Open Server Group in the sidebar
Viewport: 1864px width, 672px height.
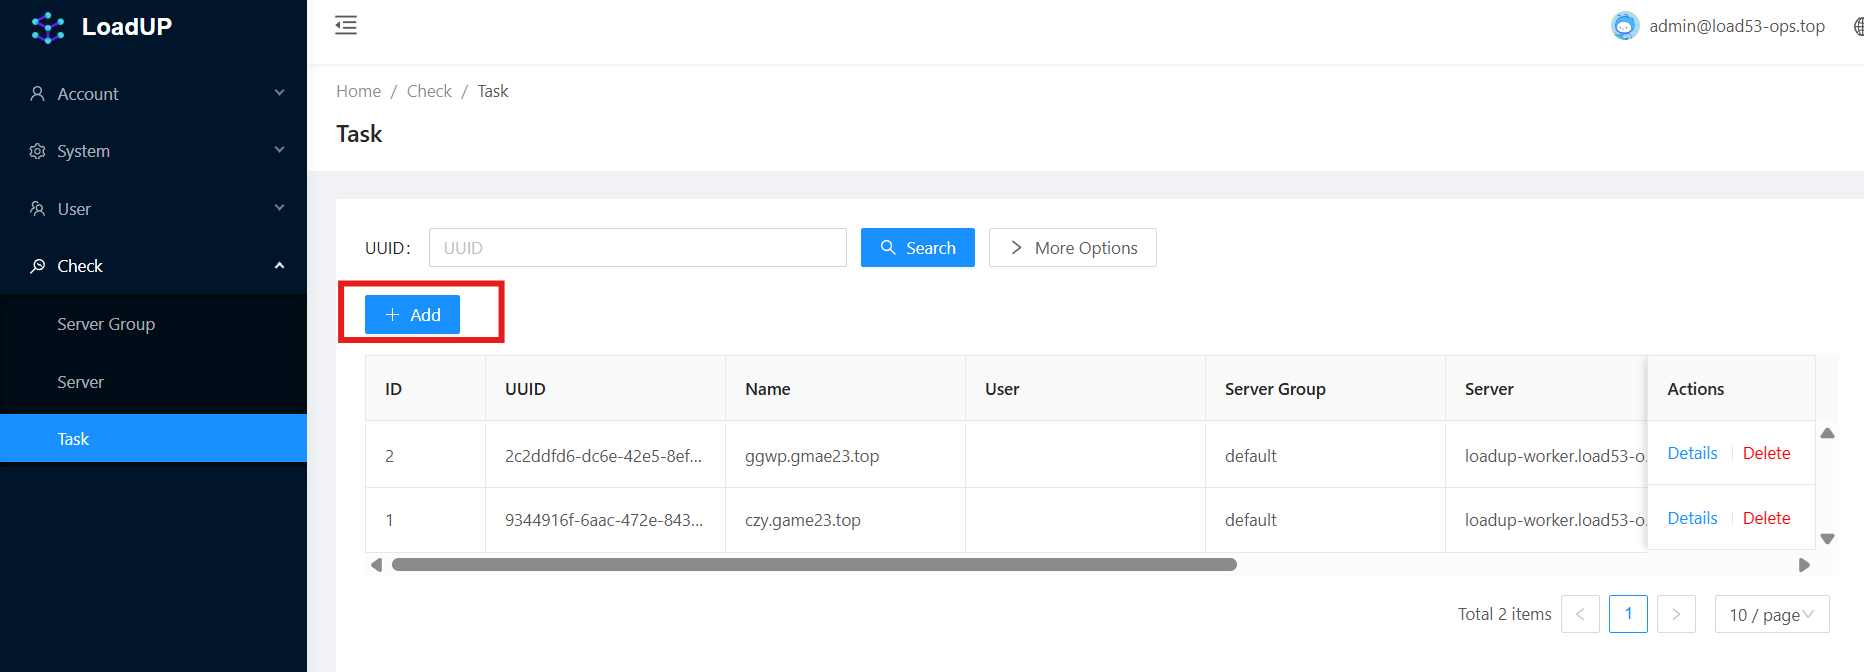point(106,324)
